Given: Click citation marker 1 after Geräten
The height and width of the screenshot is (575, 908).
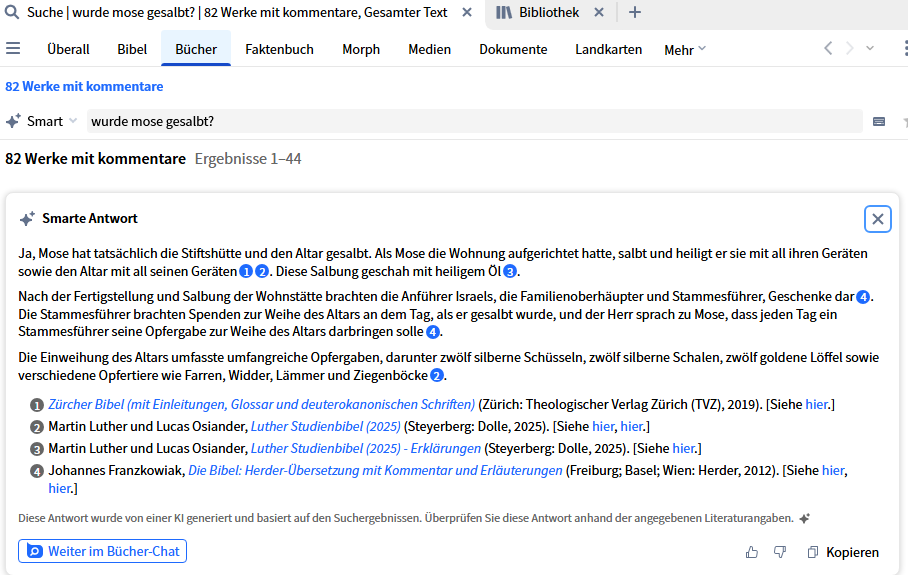Looking at the screenshot, I should click(x=246, y=272).
